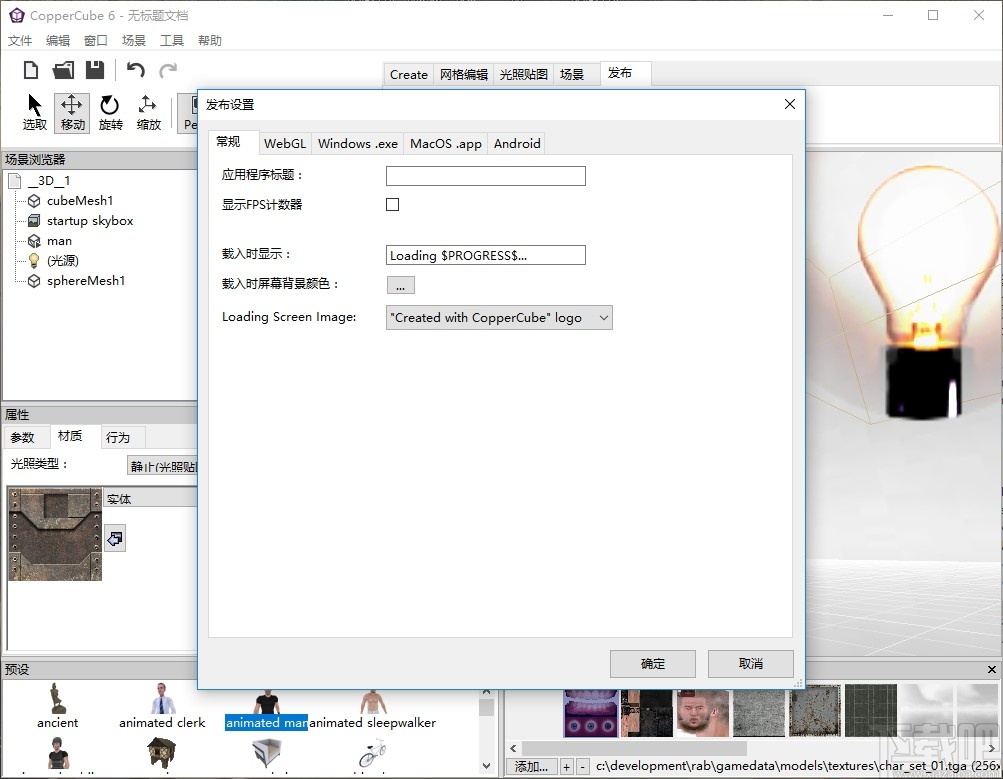1003x779 pixels.
Task: Enable the 显示FPS计数器 checkbox
Action: click(392, 204)
